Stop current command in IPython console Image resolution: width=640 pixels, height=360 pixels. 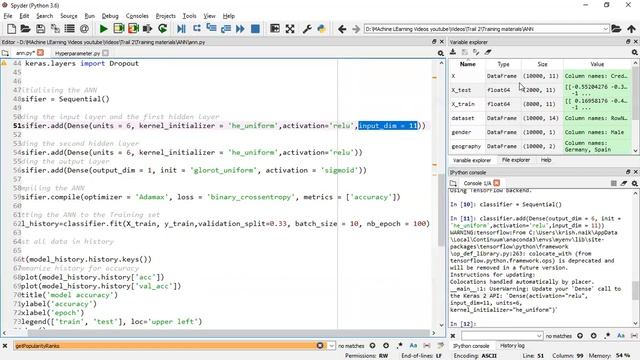[x=613, y=183]
